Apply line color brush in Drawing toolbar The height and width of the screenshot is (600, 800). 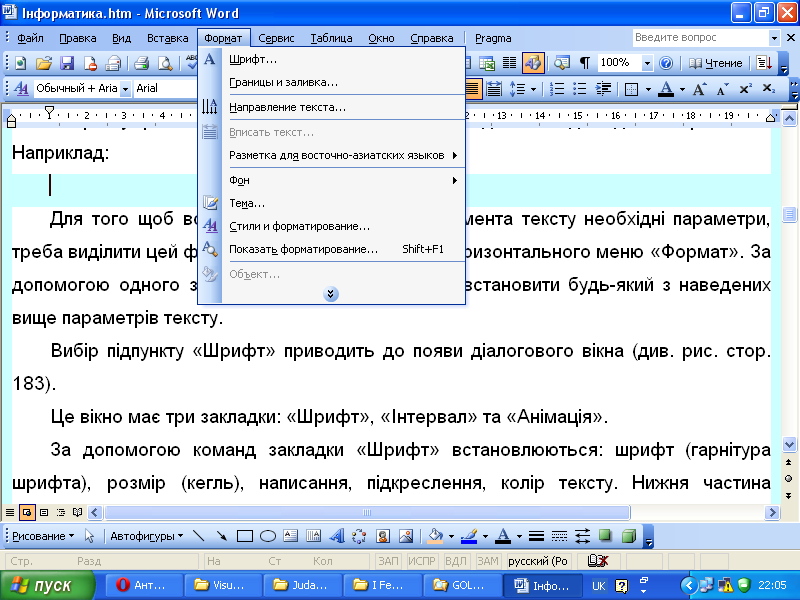click(x=469, y=536)
